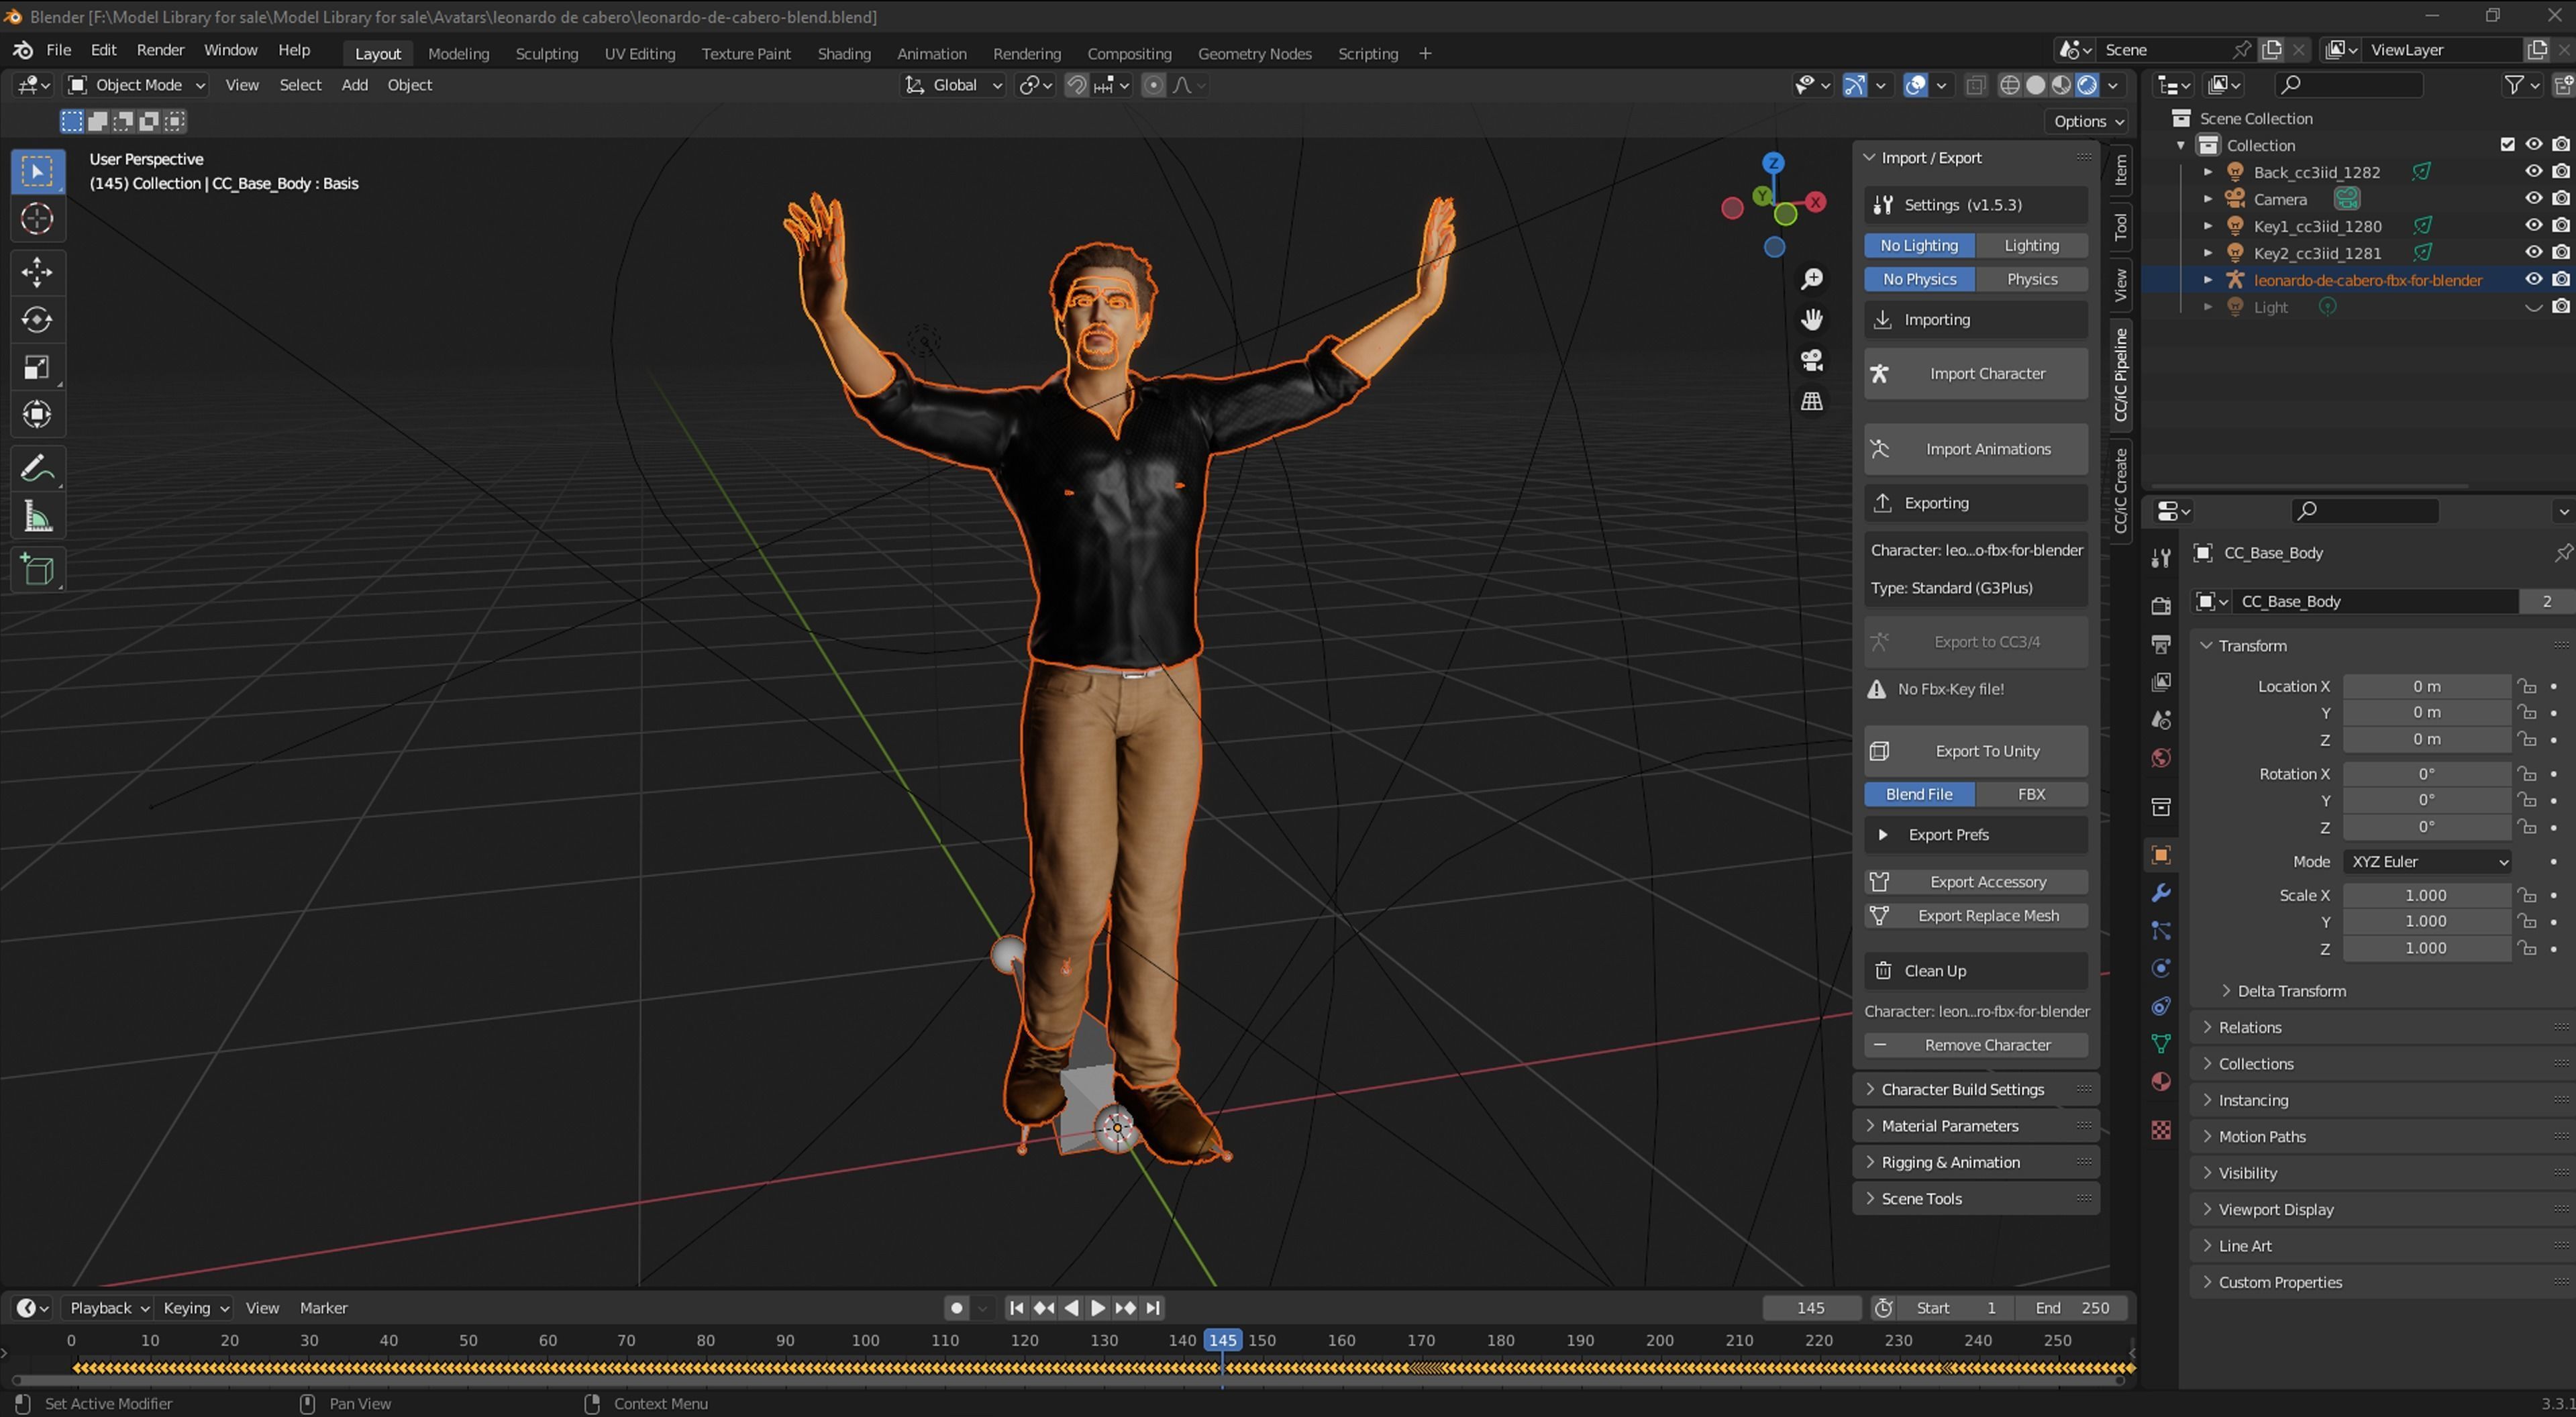Choose the Add Cube tool
Viewport: 2576px width, 1417px height.
click(37, 570)
